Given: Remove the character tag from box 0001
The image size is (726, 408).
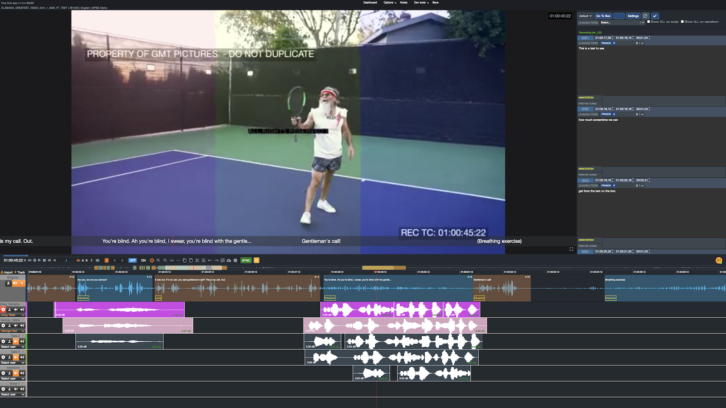Looking at the screenshot, I should 614,43.
